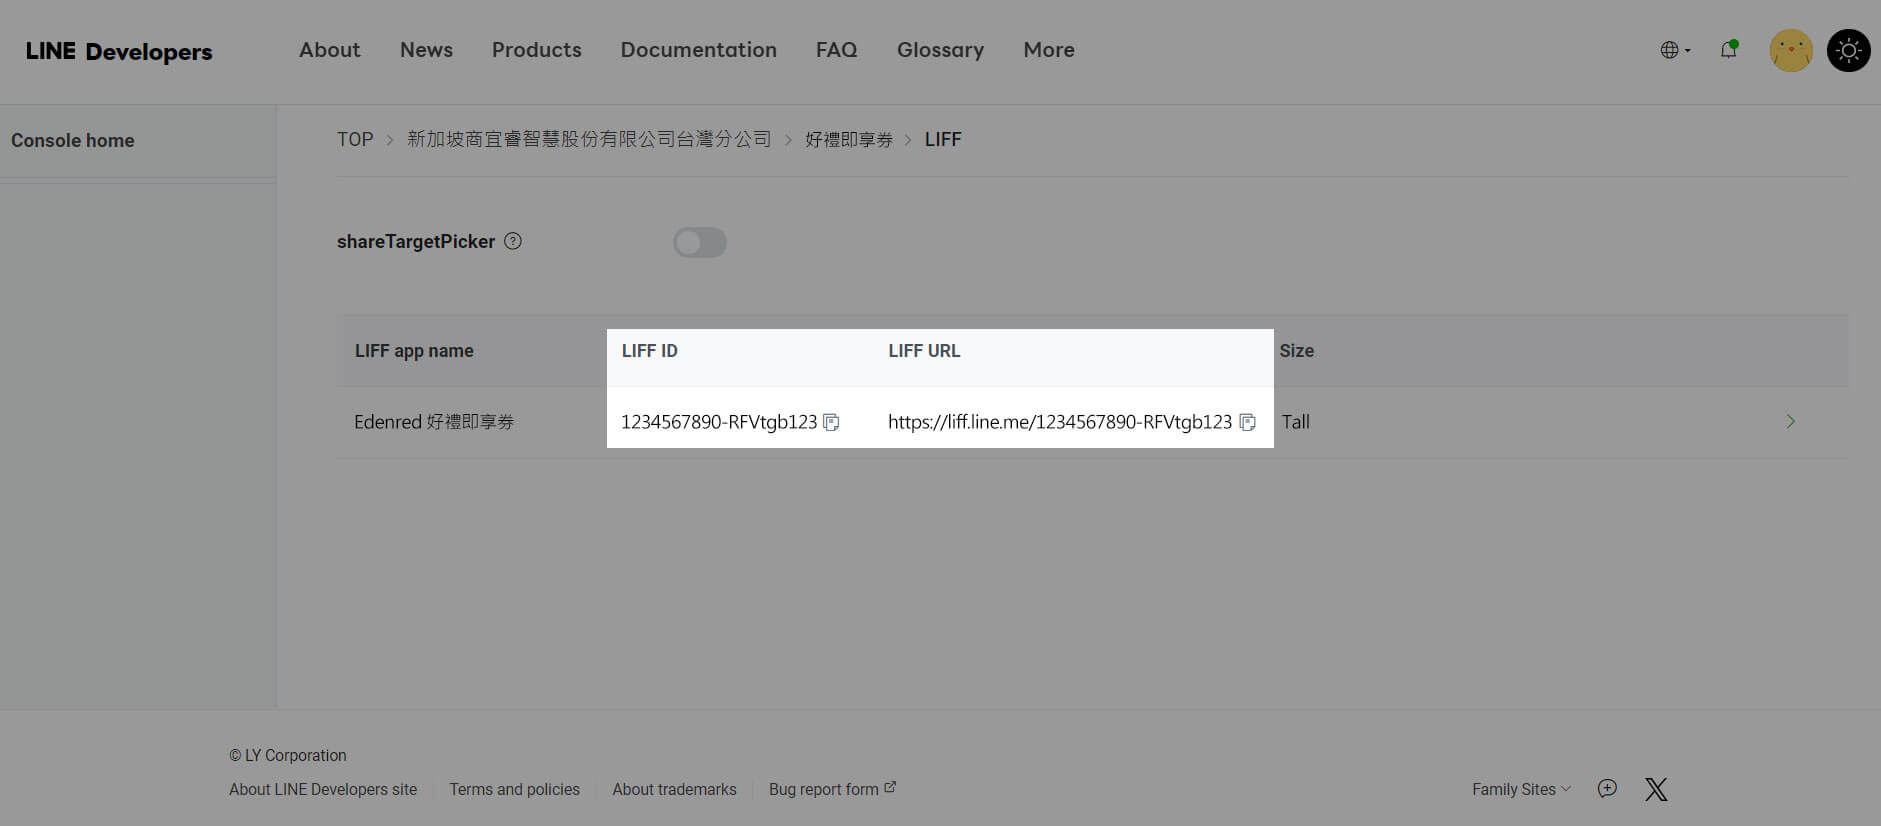Click the LIFF breadcrumb label
Image resolution: width=1881 pixels, height=826 pixels.
point(943,139)
